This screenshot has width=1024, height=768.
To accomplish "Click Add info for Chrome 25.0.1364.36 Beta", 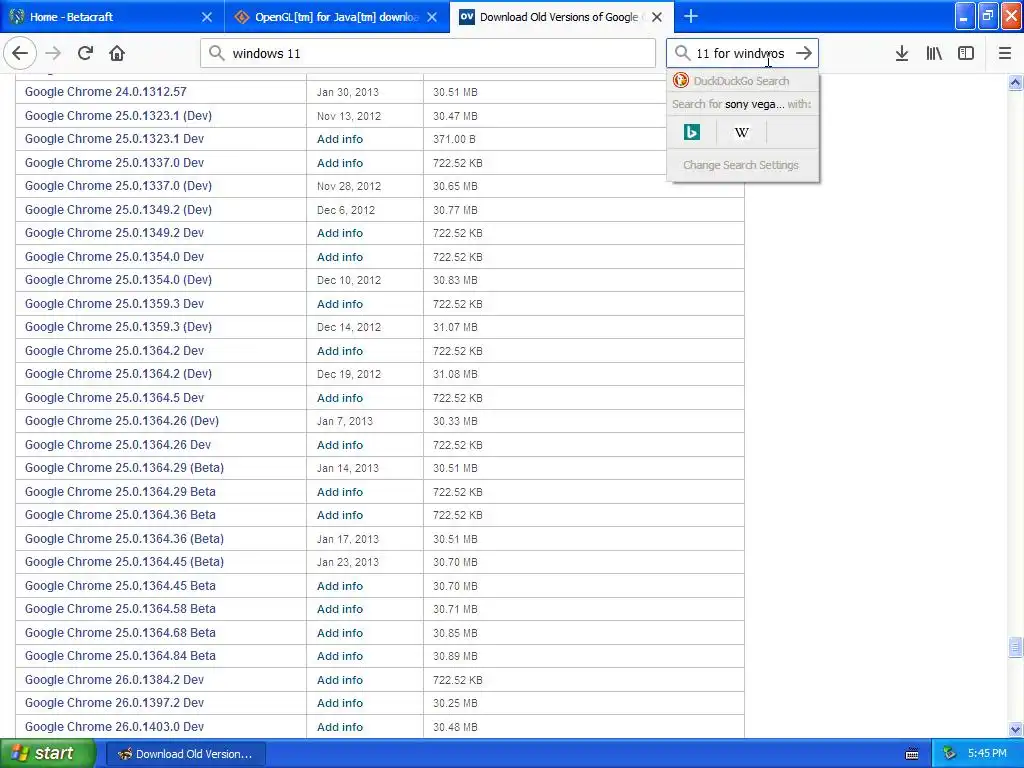I will (340, 515).
